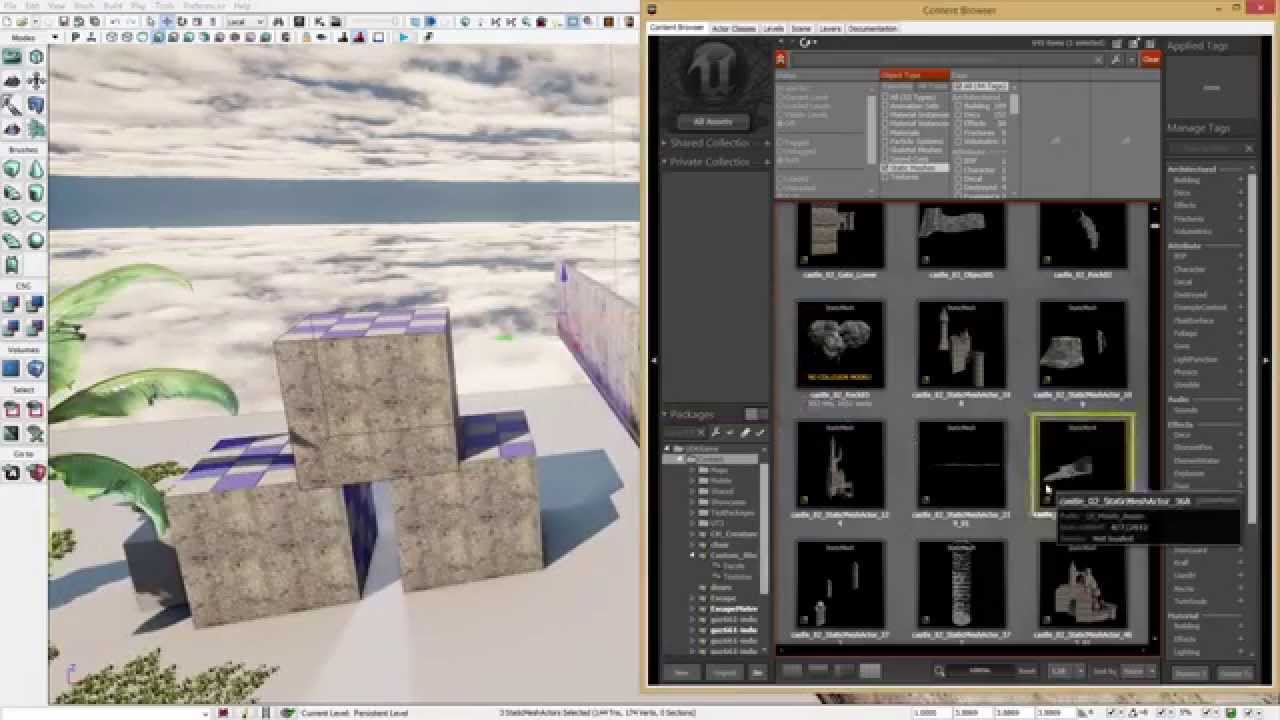Create a Cone builder brush
The height and width of the screenshot is (720, 1280).
36,168
